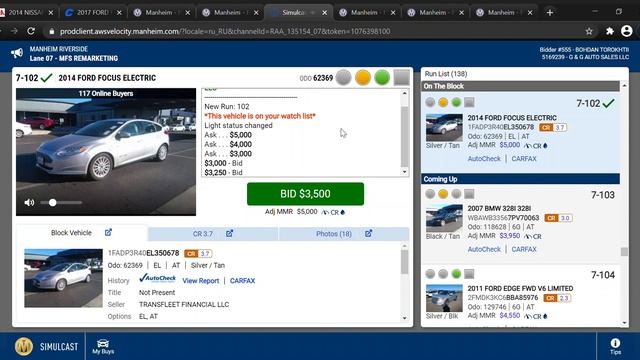Image resolution: width=640 pixels, height=360 pixels.
Task: Click the live auction video feed
Action: (x=106, y=152)
